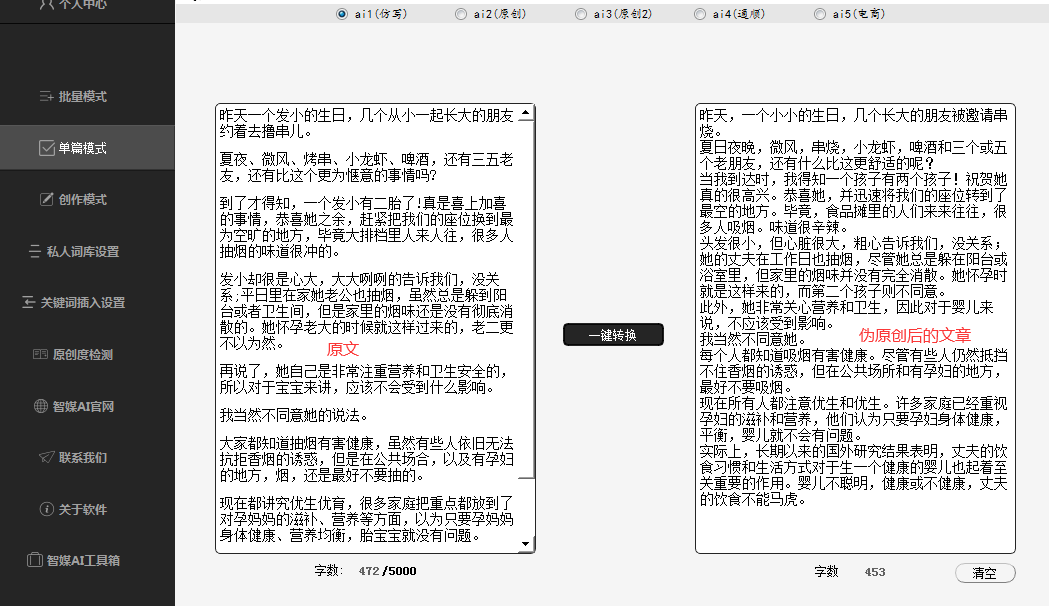Click scroll-down arrow of original text box

pos(526,544)
